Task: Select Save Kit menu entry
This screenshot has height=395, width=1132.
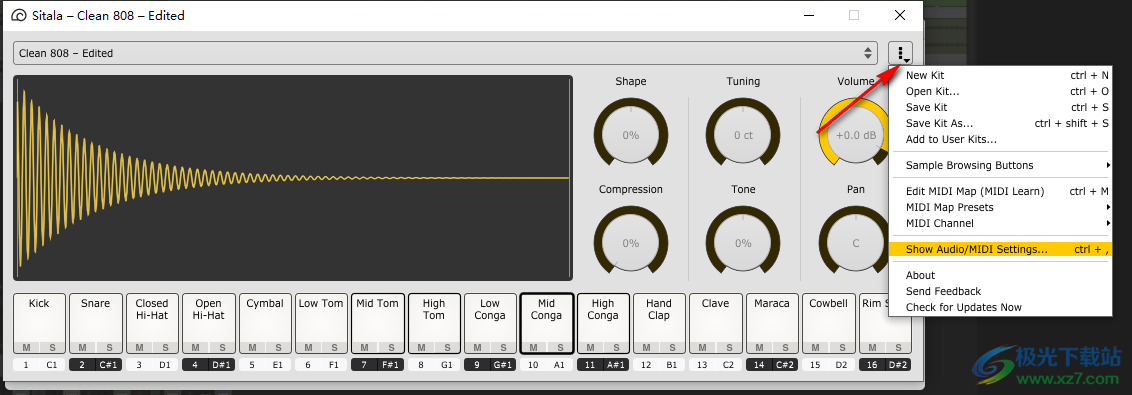Action: point(1001,107)
